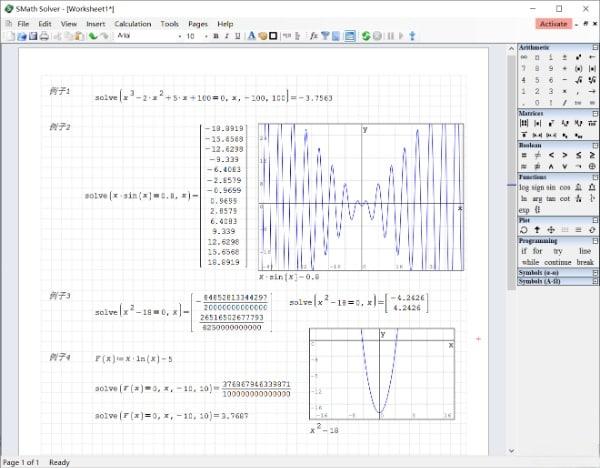Click the Save file toolbar icon
Viewport: 600px width, 468px height.
[x=32, y=36]
